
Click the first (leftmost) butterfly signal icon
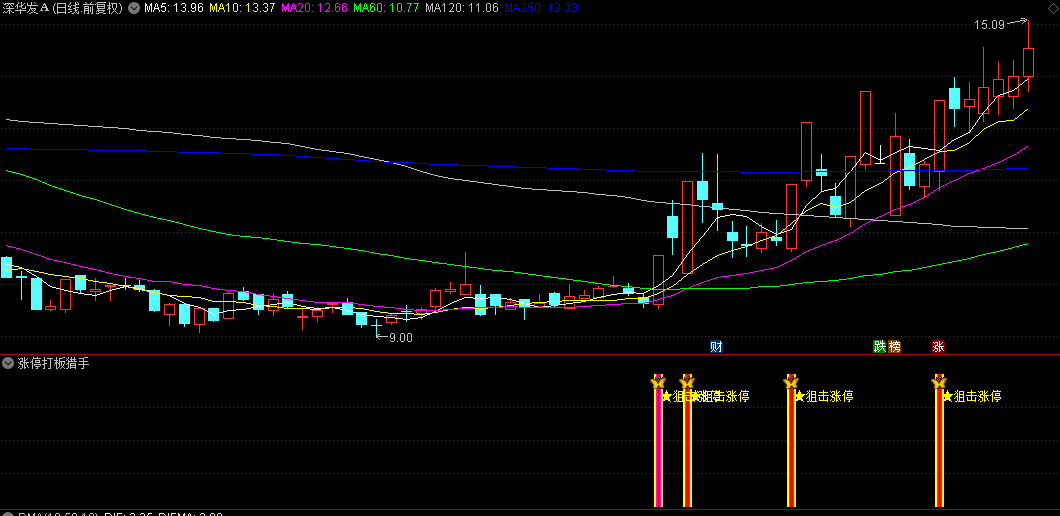click(658, 383)
